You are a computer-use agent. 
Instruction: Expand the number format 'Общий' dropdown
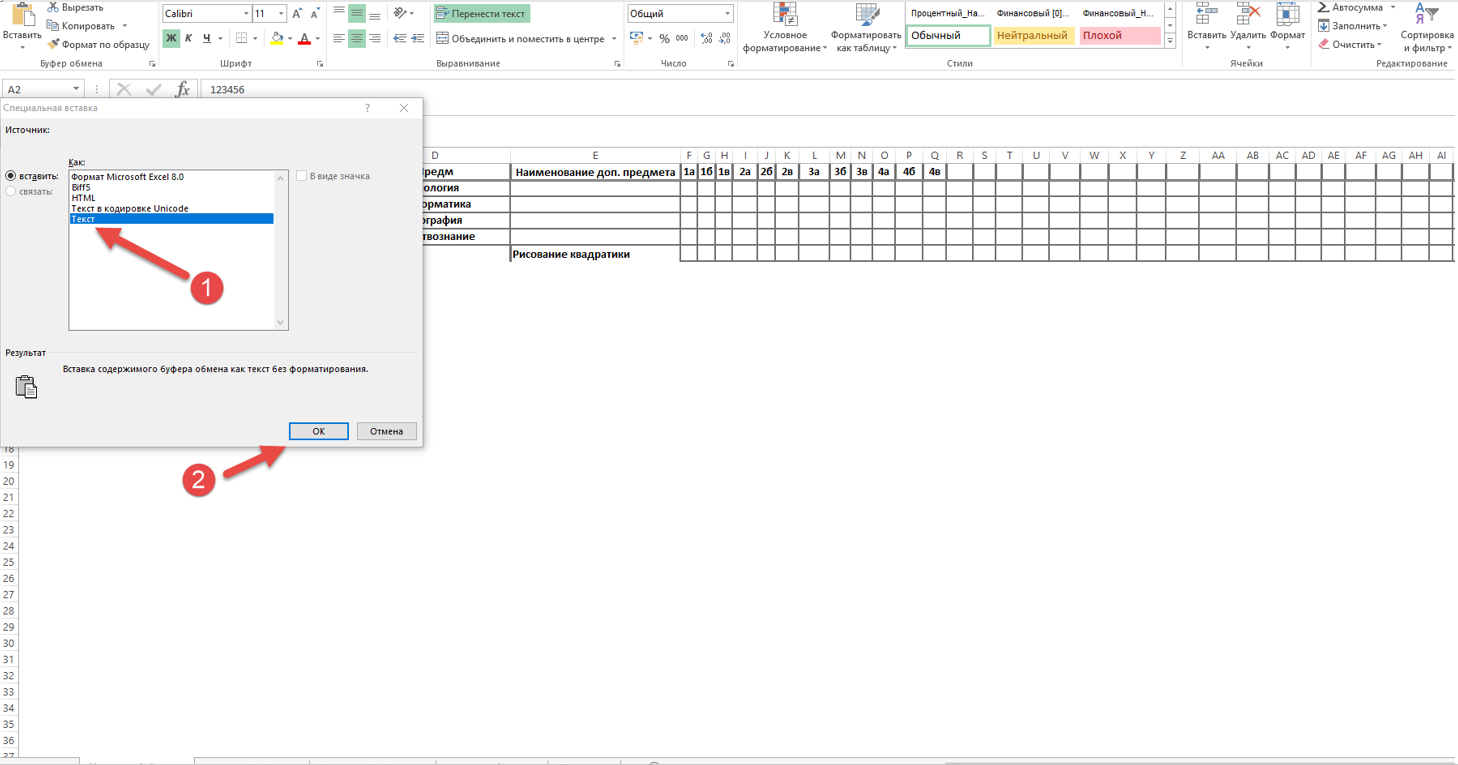pos(727,14)
